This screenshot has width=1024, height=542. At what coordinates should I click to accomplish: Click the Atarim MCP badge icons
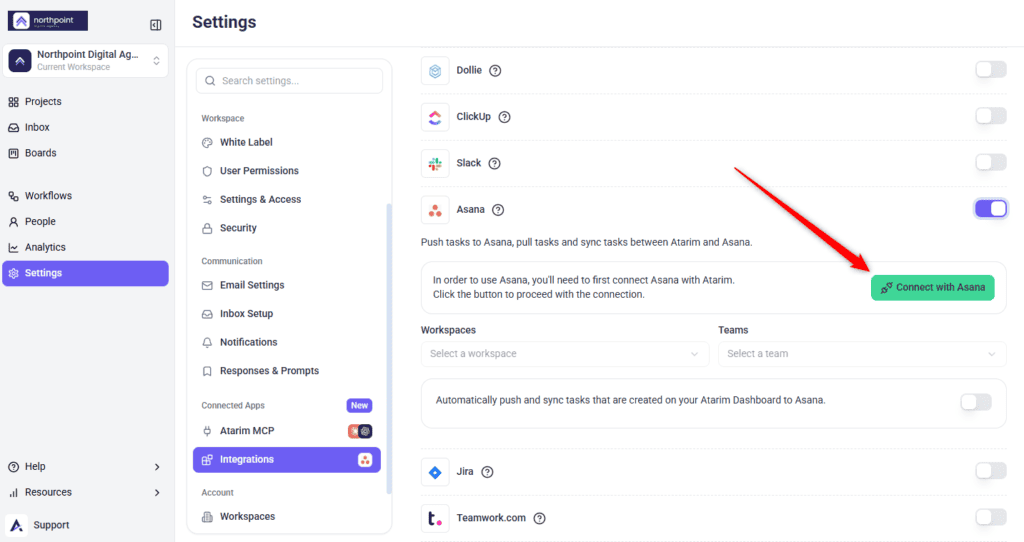[x=360, y=431]
